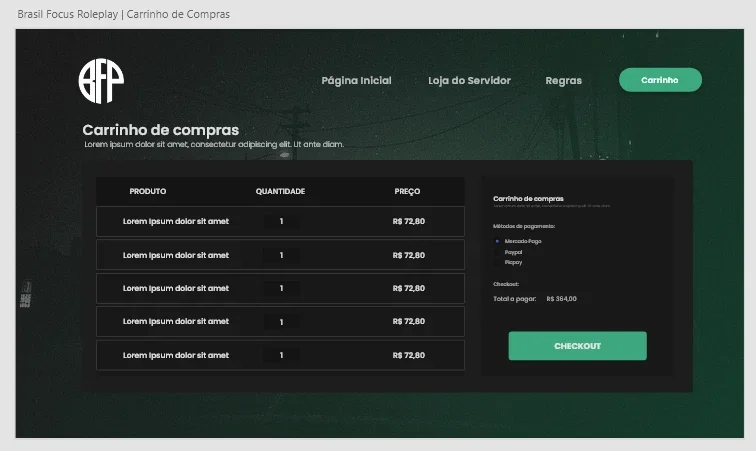Choose Picpay as payment method
Viewport: 756px width, 451px height.
click(498, 262)
